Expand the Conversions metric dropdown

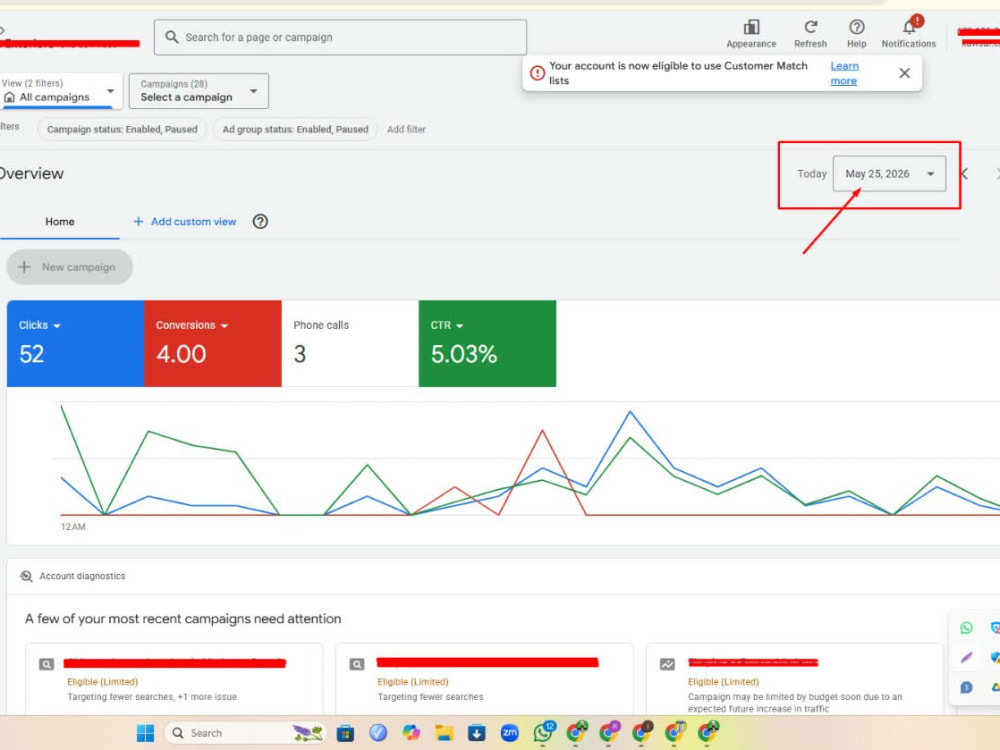[224, 326]
